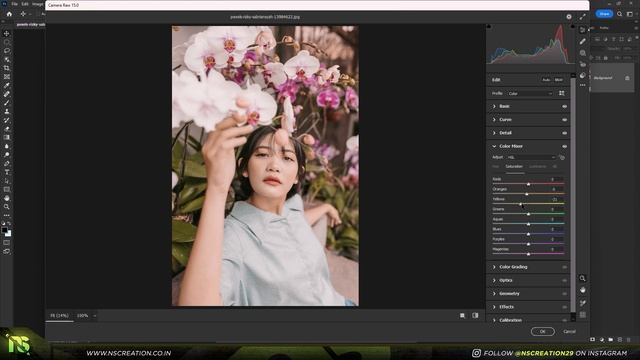Open the Presets icon in Camera Raw
The image size is (640, 360).
point(582,76)
